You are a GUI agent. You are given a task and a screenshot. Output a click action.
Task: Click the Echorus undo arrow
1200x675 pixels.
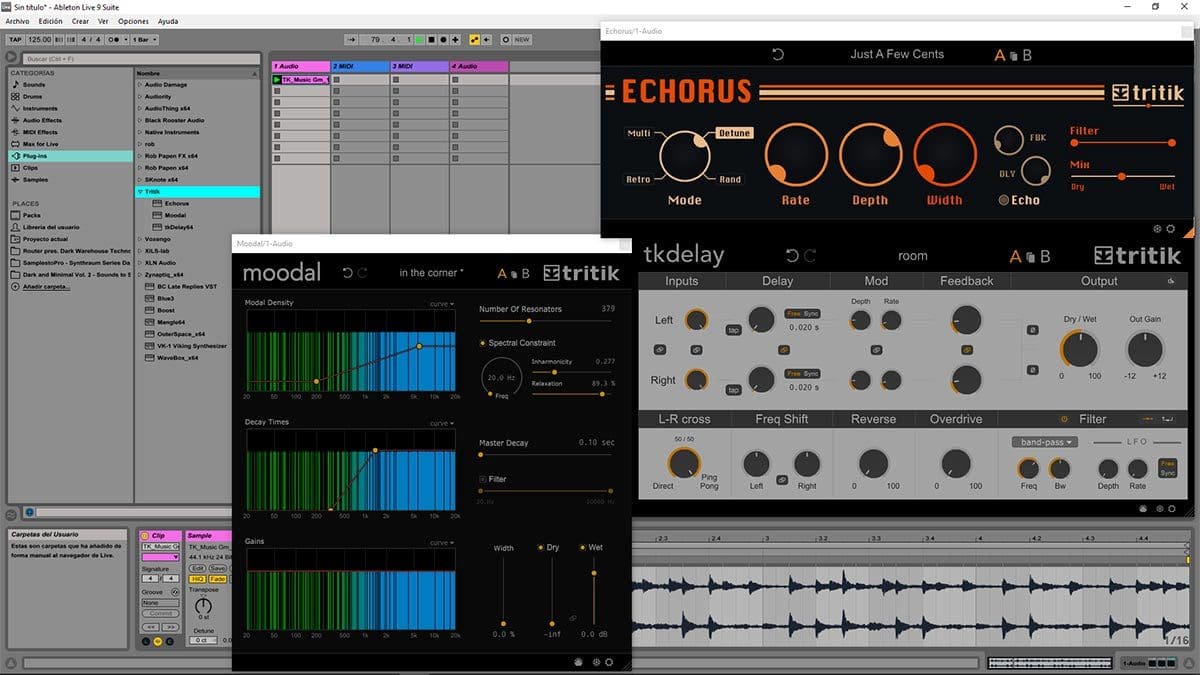coord(778,55)
